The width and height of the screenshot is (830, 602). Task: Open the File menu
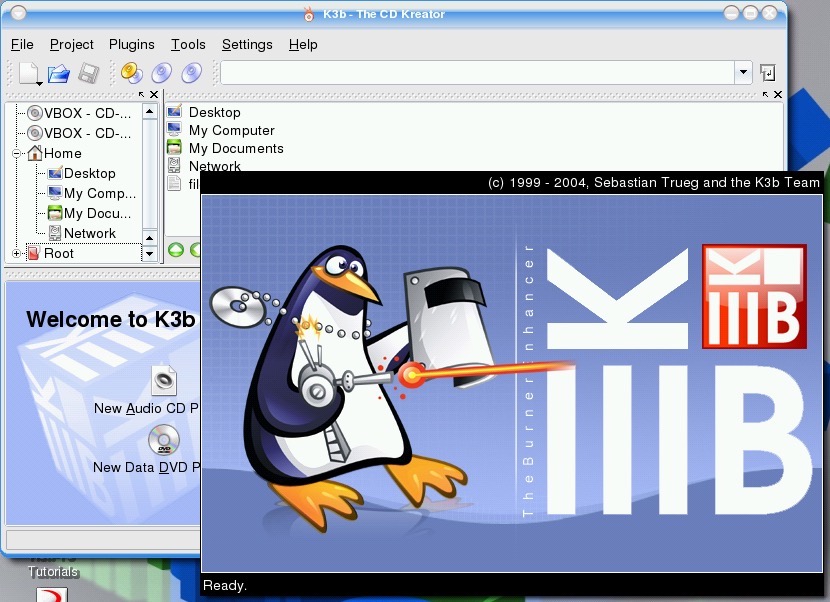point(22,44)
